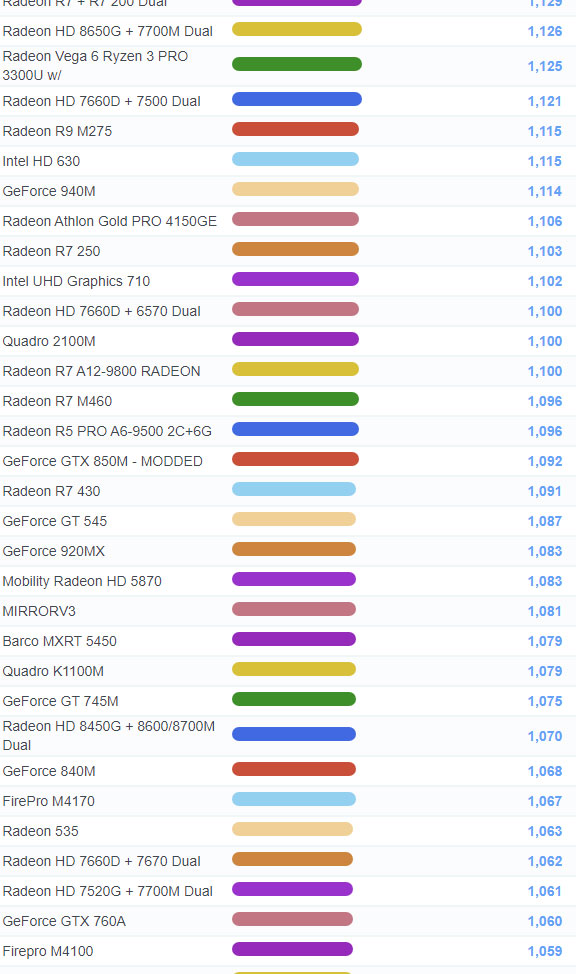Viewport: 576px width, 974px height.
Task: Open the GeForce GT 745M entry
Action: 60,701
